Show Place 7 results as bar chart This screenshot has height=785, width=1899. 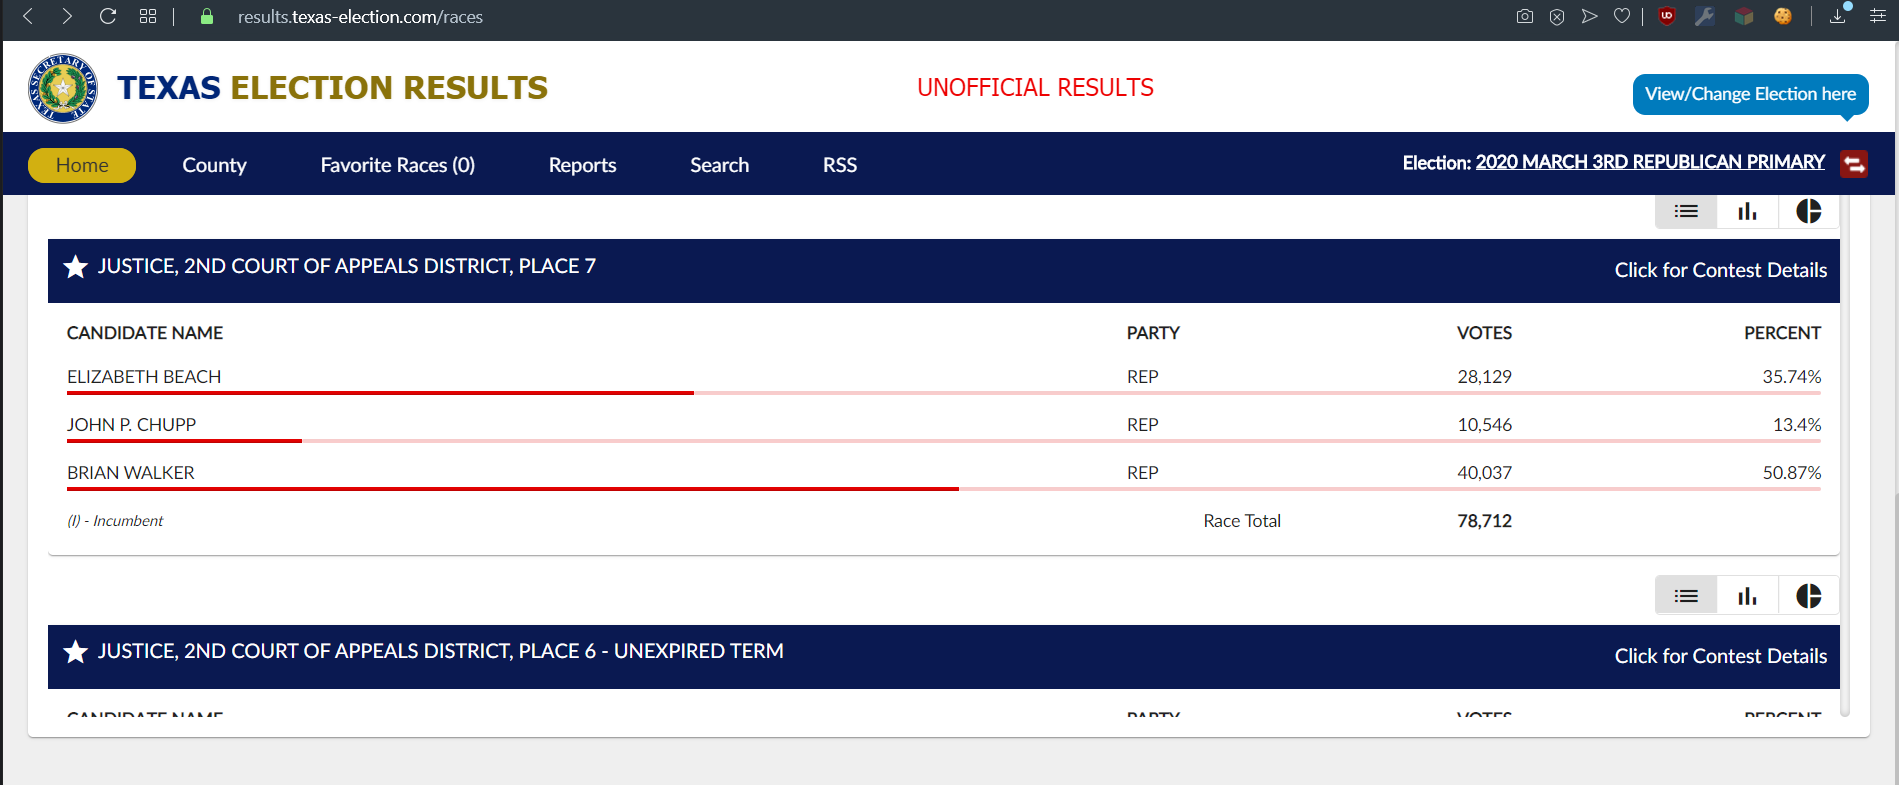1747,211
